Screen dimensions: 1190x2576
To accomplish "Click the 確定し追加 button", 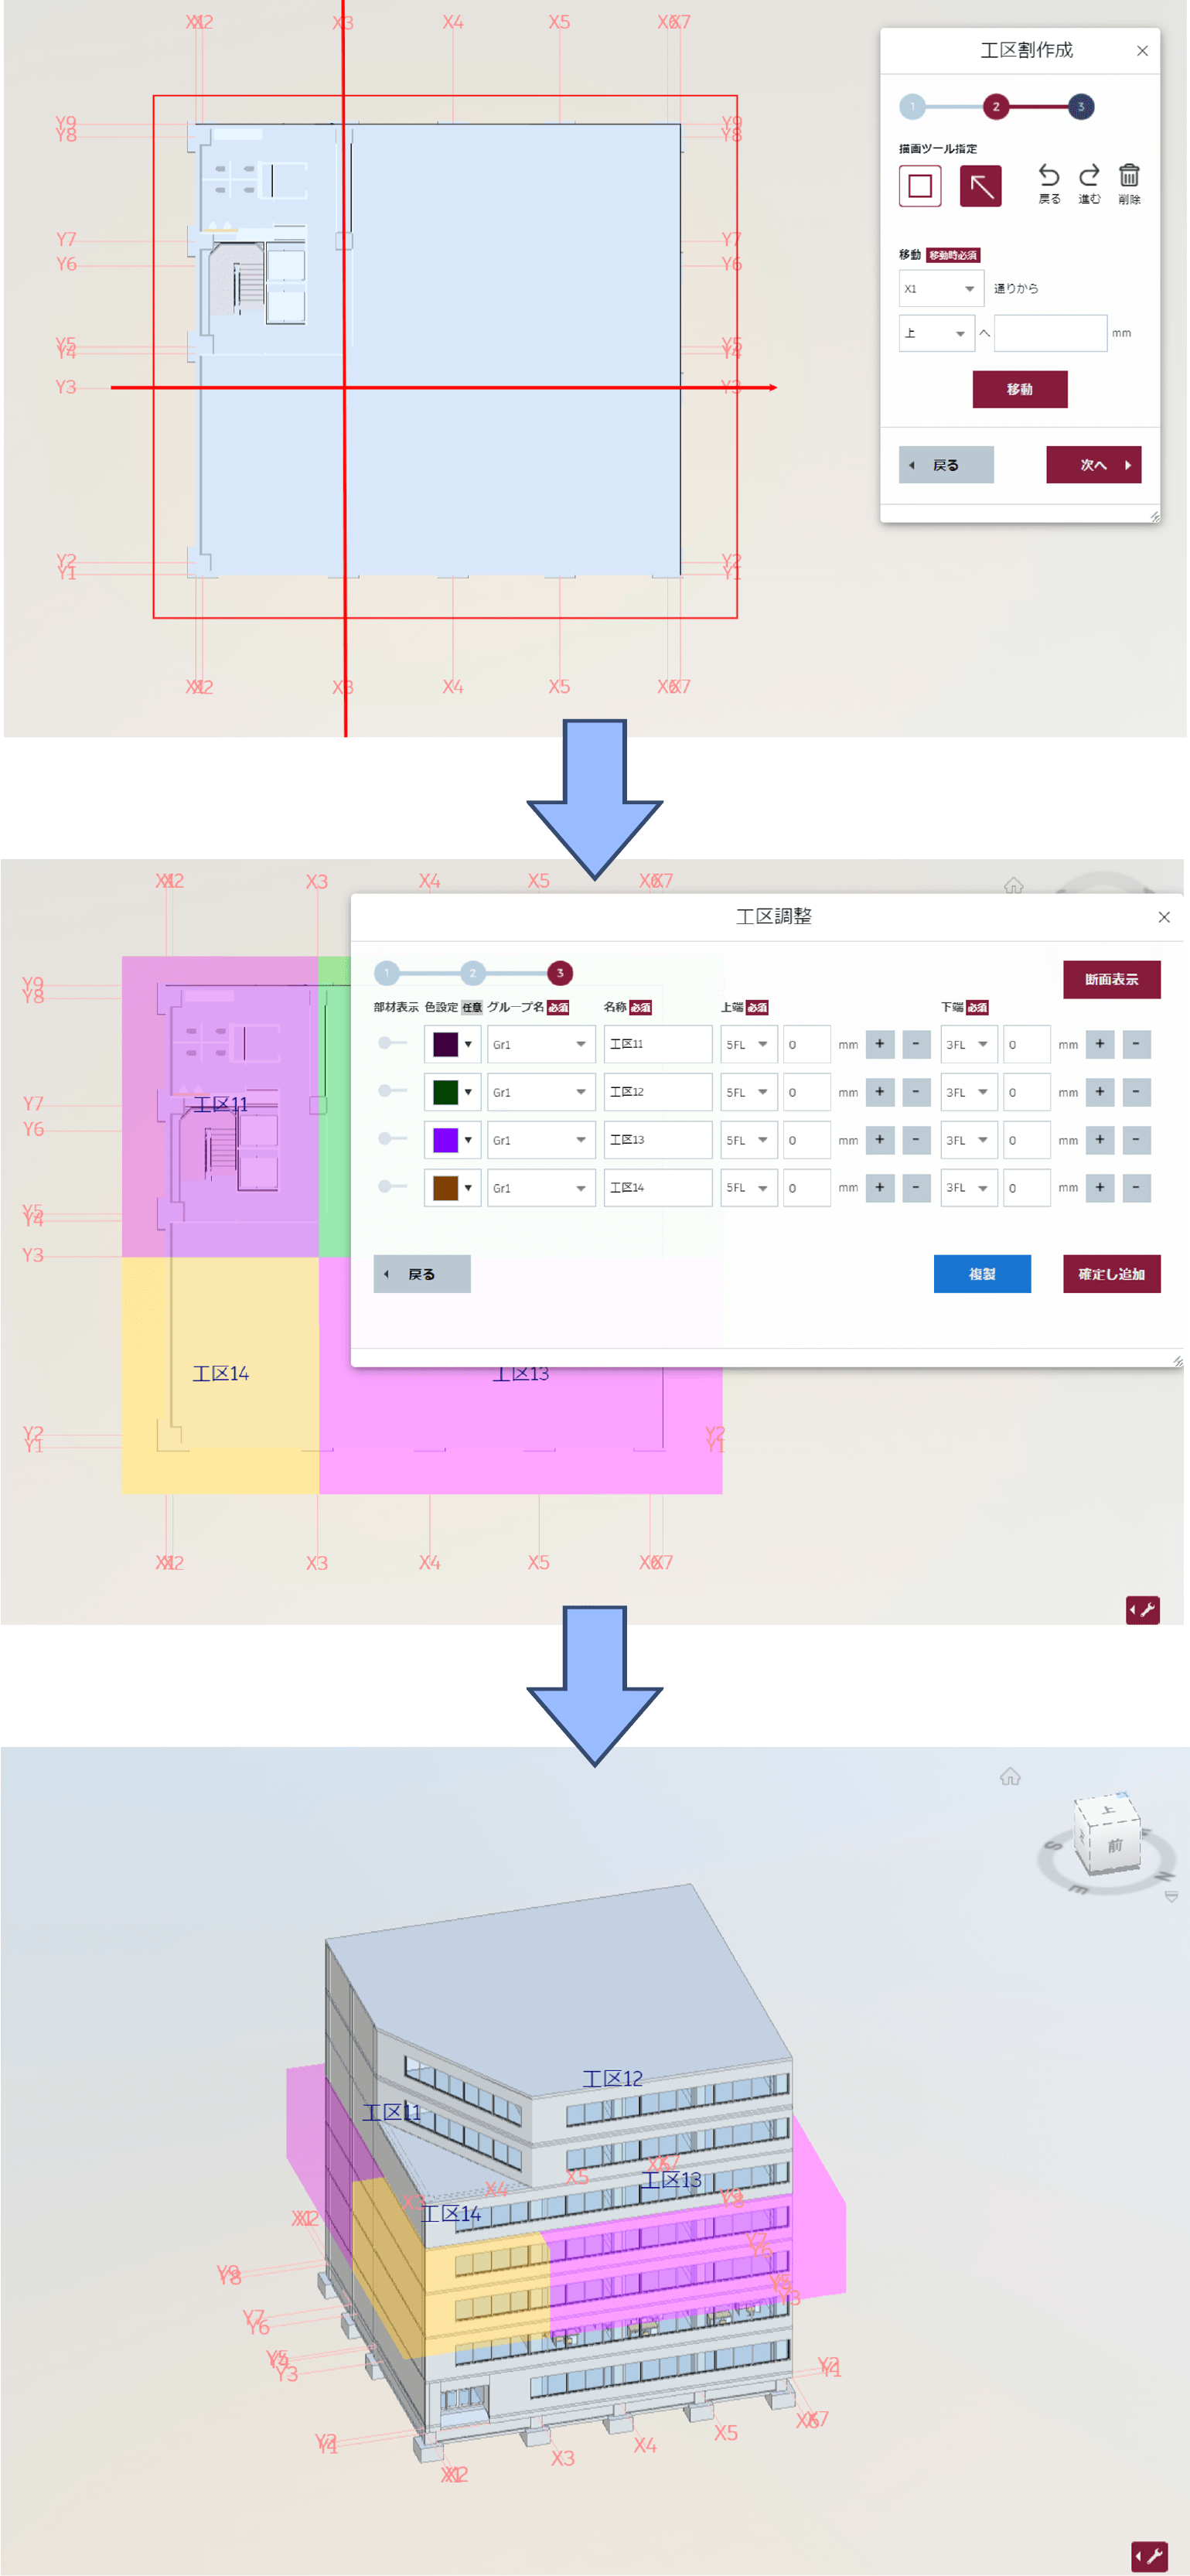I will point(1111,1273).
